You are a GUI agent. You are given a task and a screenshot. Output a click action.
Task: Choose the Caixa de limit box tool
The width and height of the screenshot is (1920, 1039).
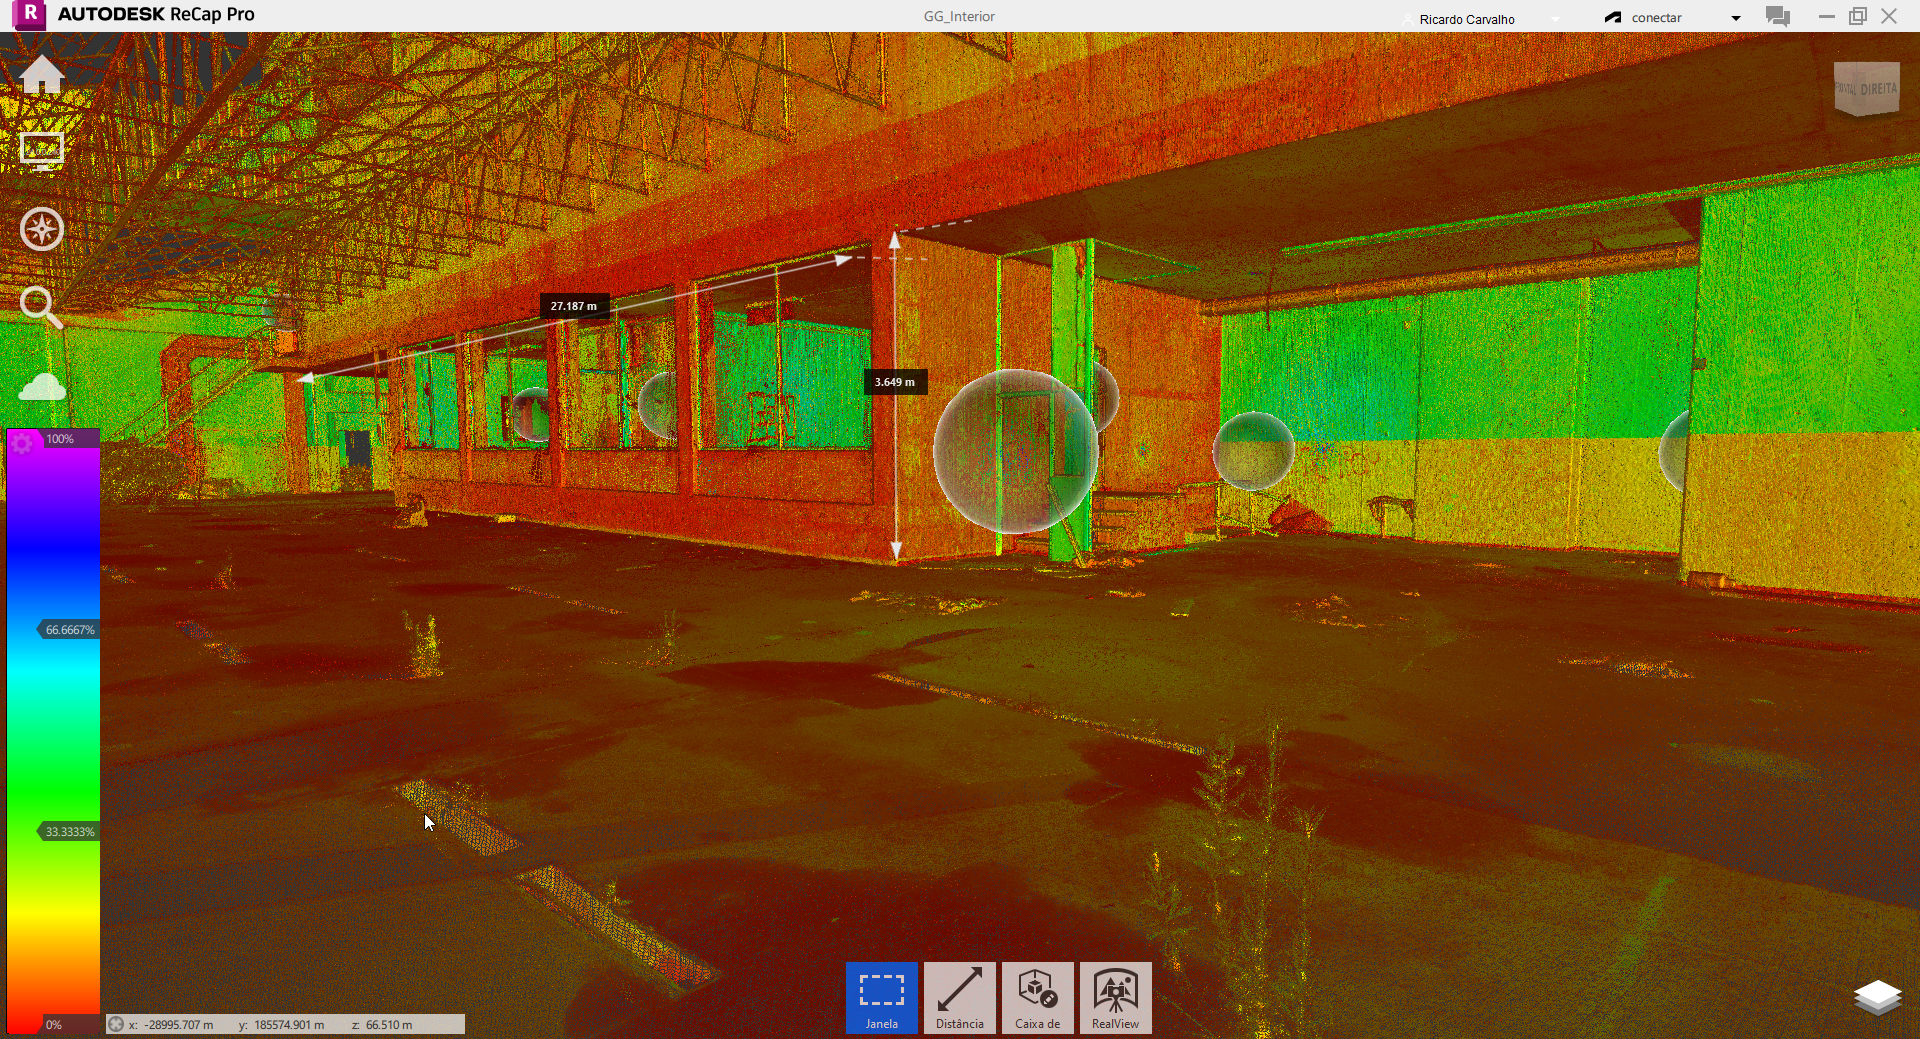click(1037, 997)
